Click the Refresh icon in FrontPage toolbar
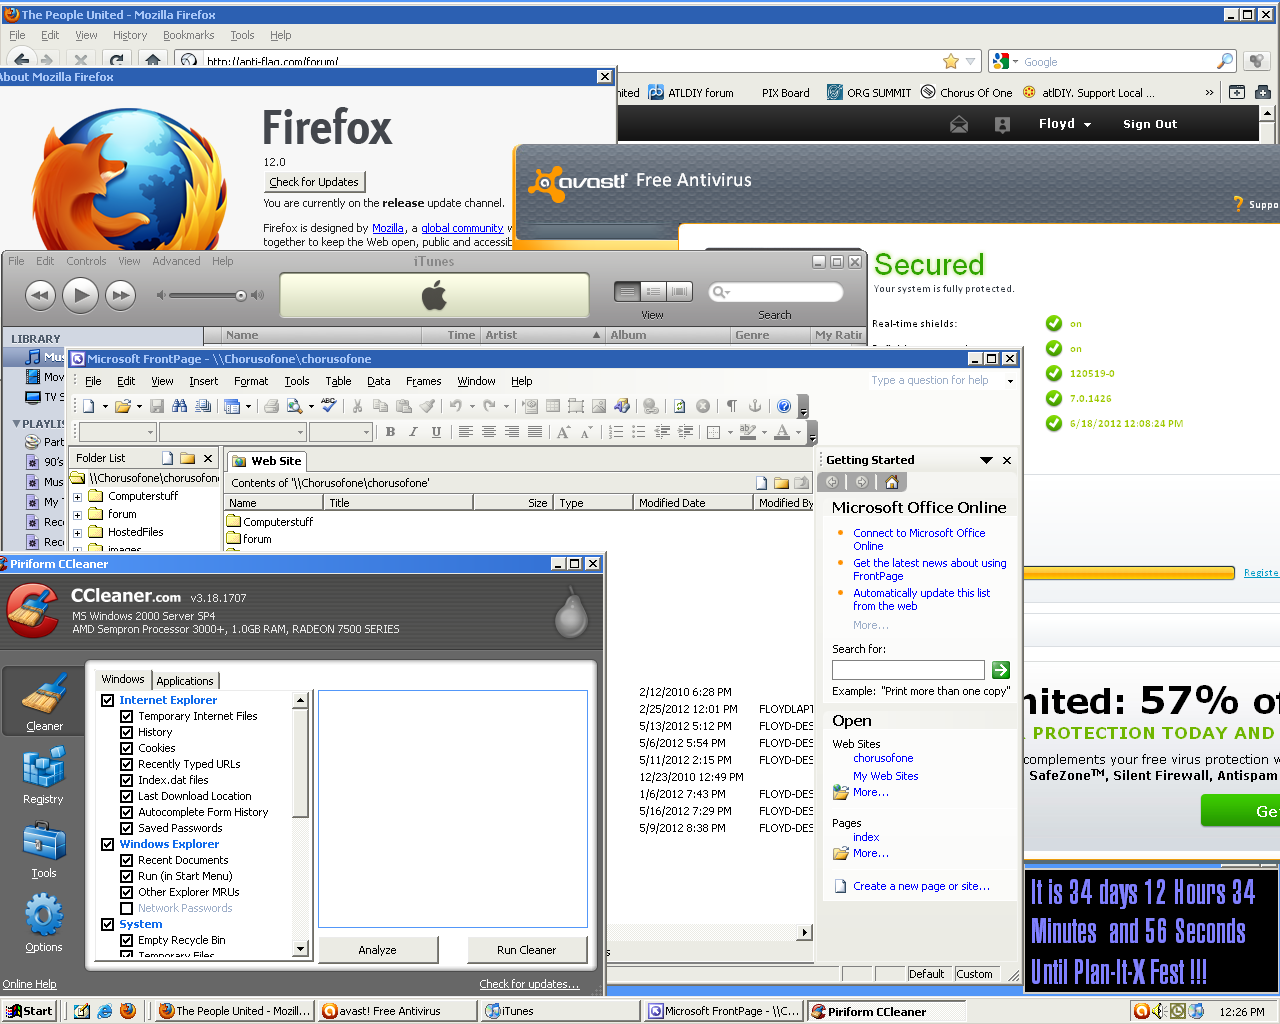The width and height of the screenshot is (1280, 1024). click(680, 406)
